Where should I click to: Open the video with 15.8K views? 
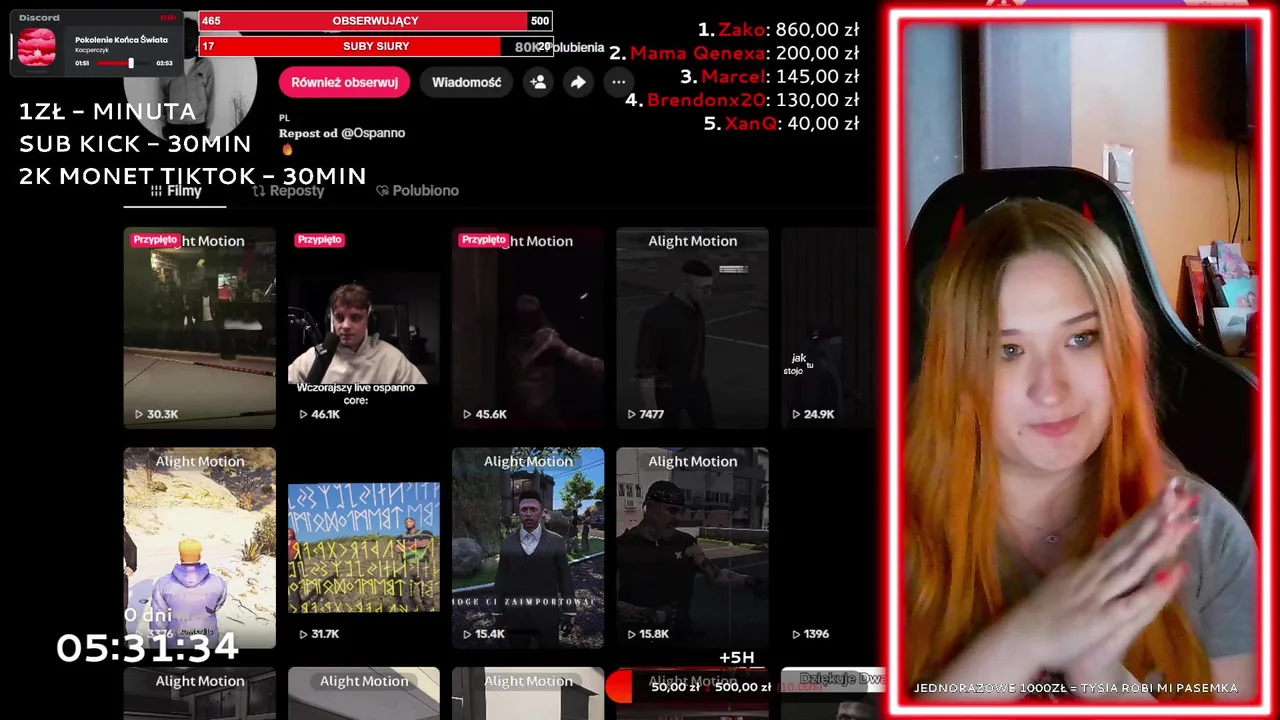692,548
